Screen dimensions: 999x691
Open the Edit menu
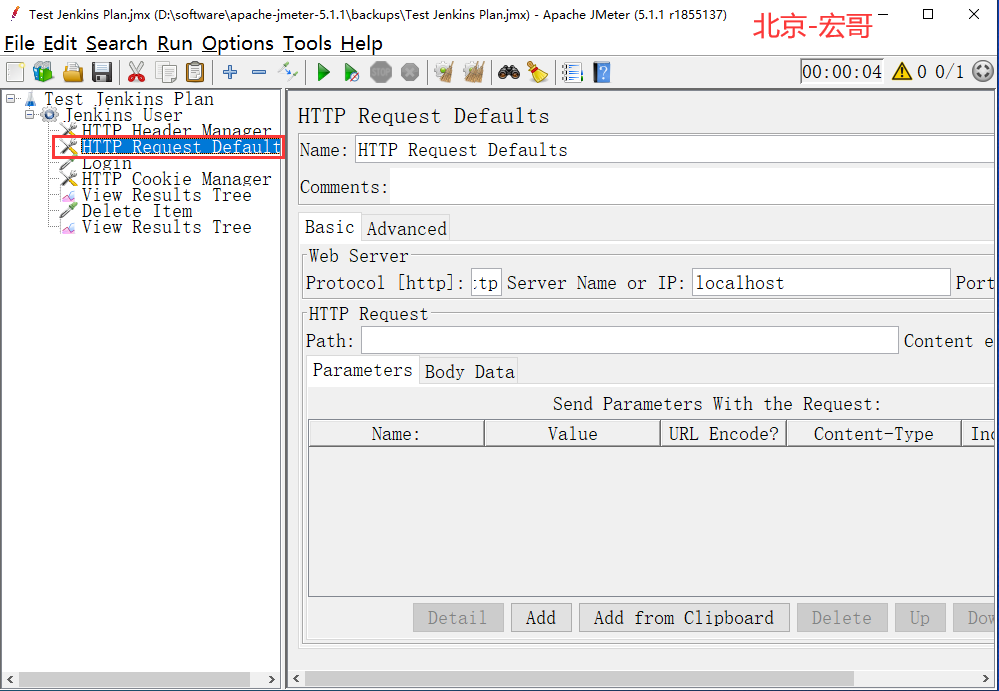(x=60, y=43)
